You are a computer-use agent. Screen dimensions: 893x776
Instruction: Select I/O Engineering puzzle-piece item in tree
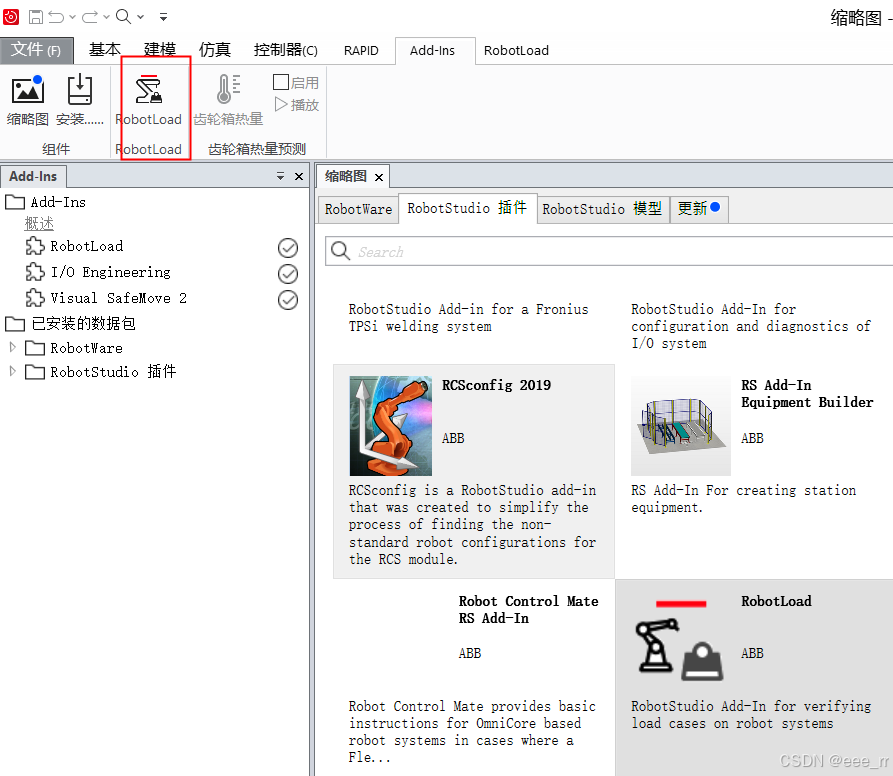pyautogui.click(x=98, y=272)
